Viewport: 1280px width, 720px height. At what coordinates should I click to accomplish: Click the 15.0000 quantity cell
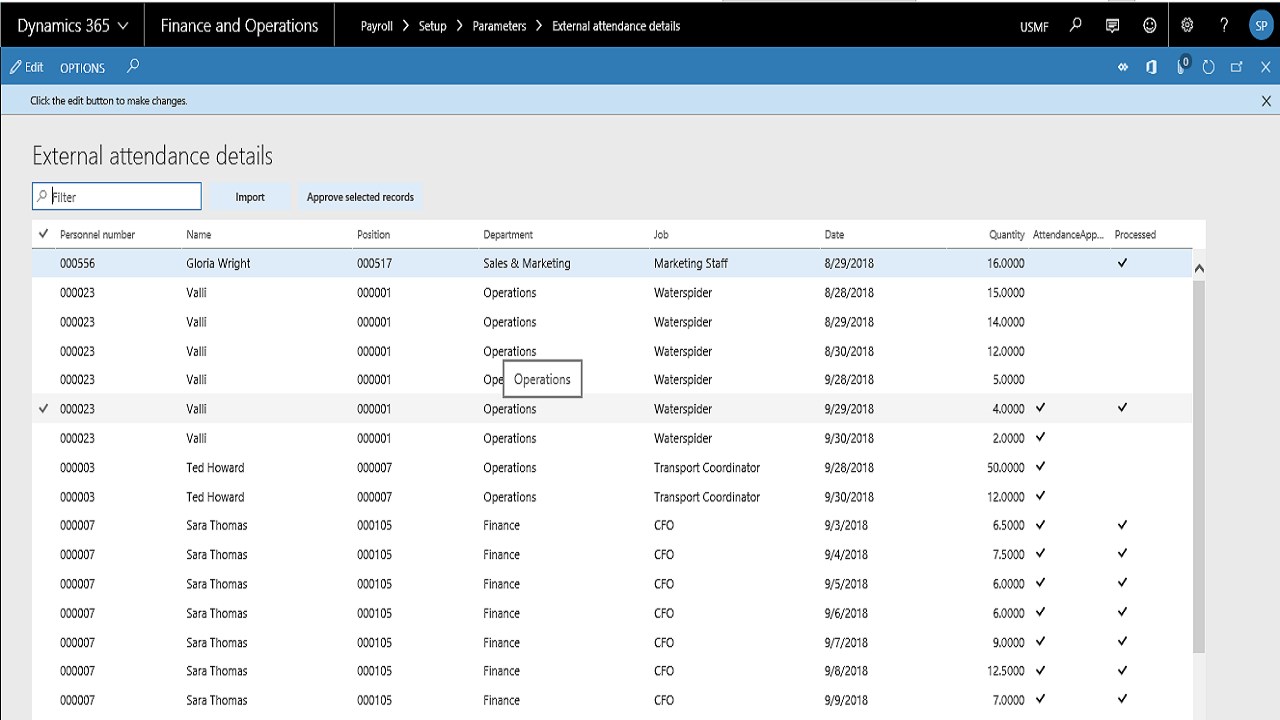(1005, 293)
